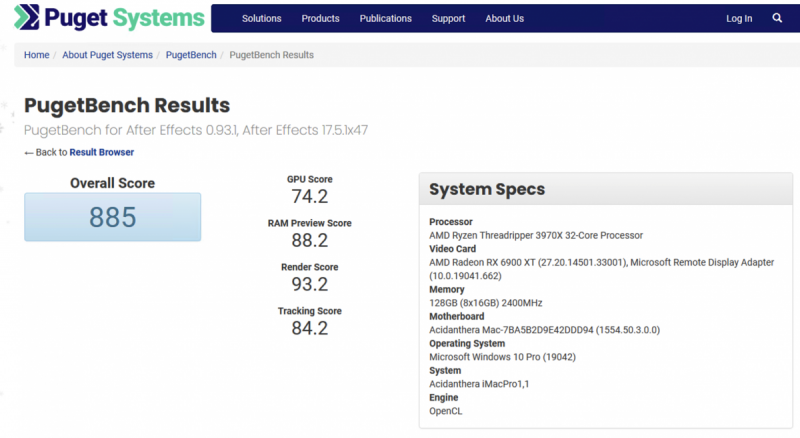Open About Puget Systems breadcrumb

pos(107,55)
